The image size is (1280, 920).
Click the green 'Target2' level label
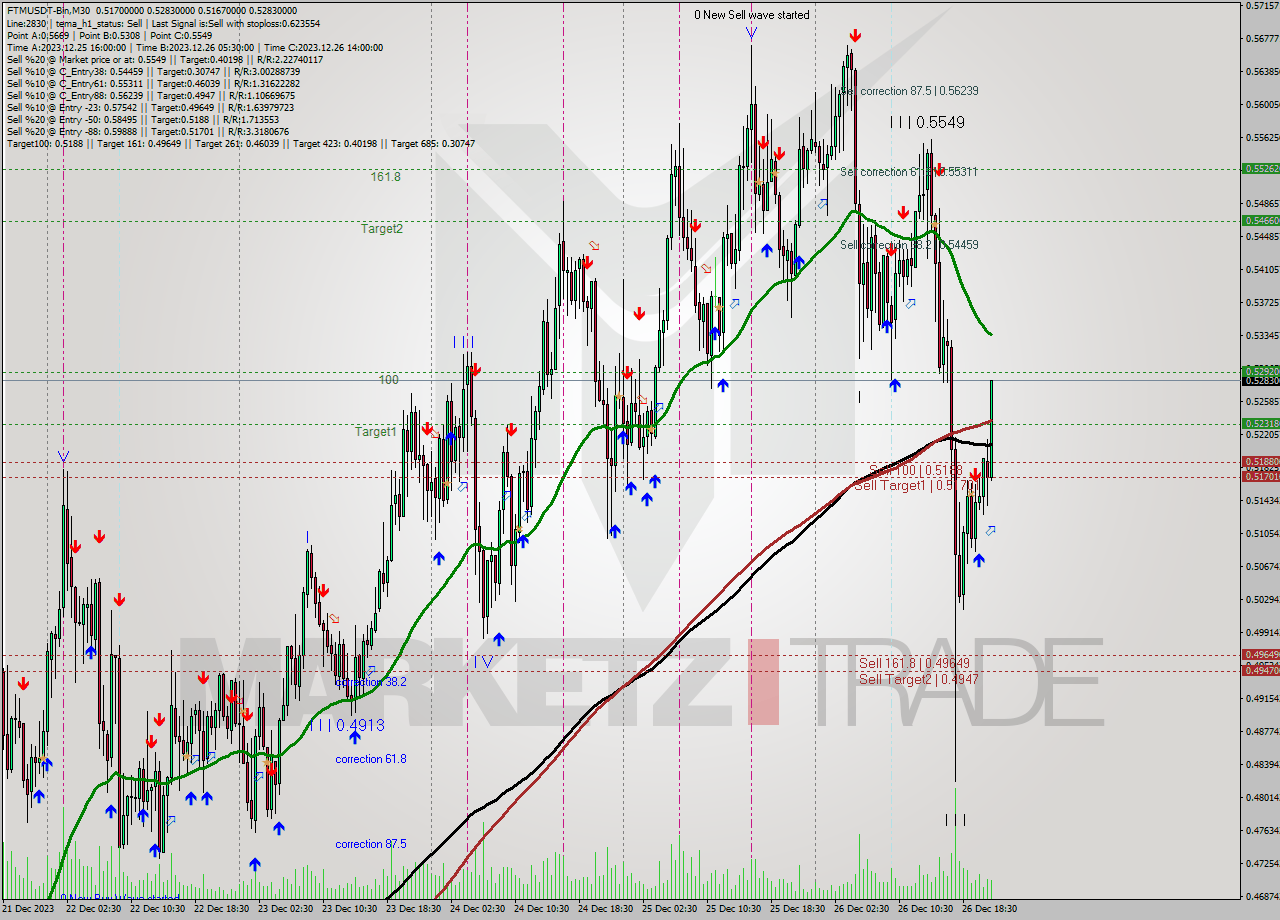(382, 229)
